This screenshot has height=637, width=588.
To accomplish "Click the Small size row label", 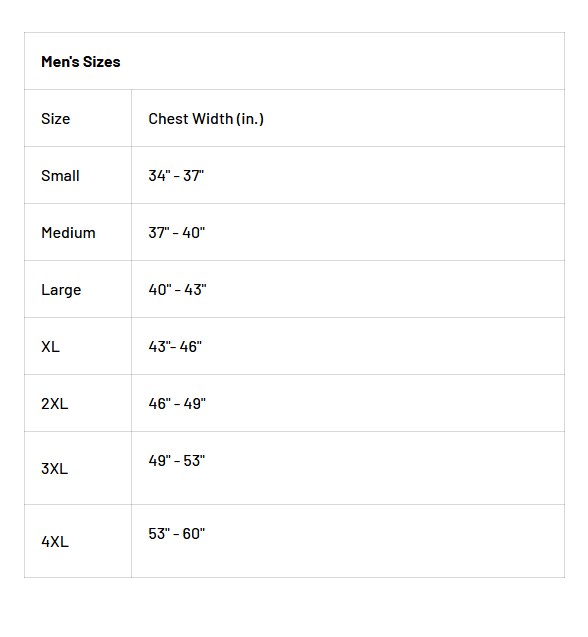I will 60,176.
